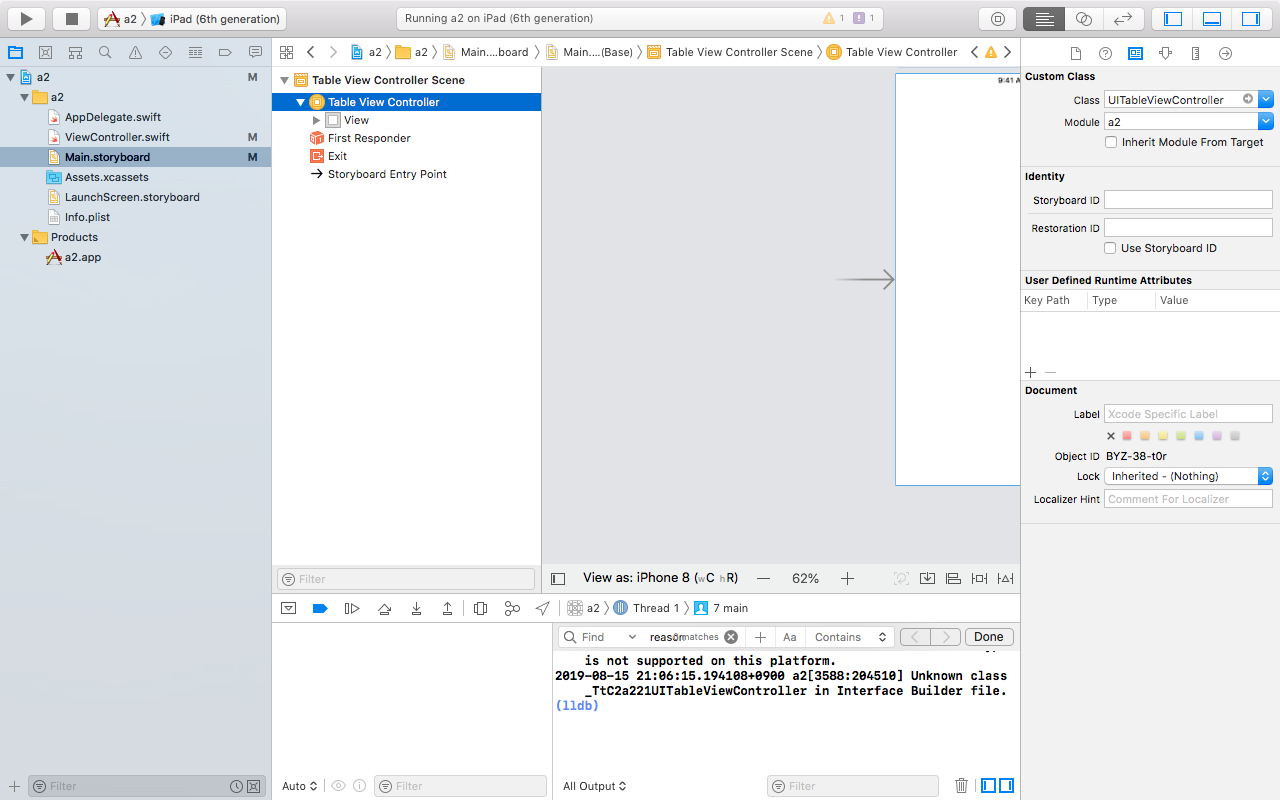The height and width of the screenshot is (800, 1280).
Task: Open the Find navigator search icon
Action: pos(105,52)
